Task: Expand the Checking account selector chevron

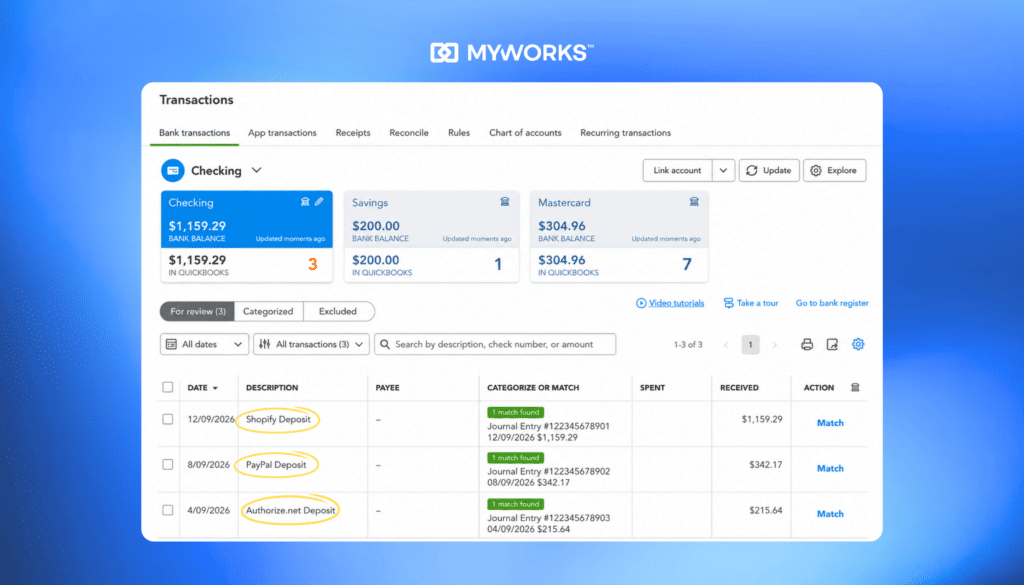Action: 257,170
